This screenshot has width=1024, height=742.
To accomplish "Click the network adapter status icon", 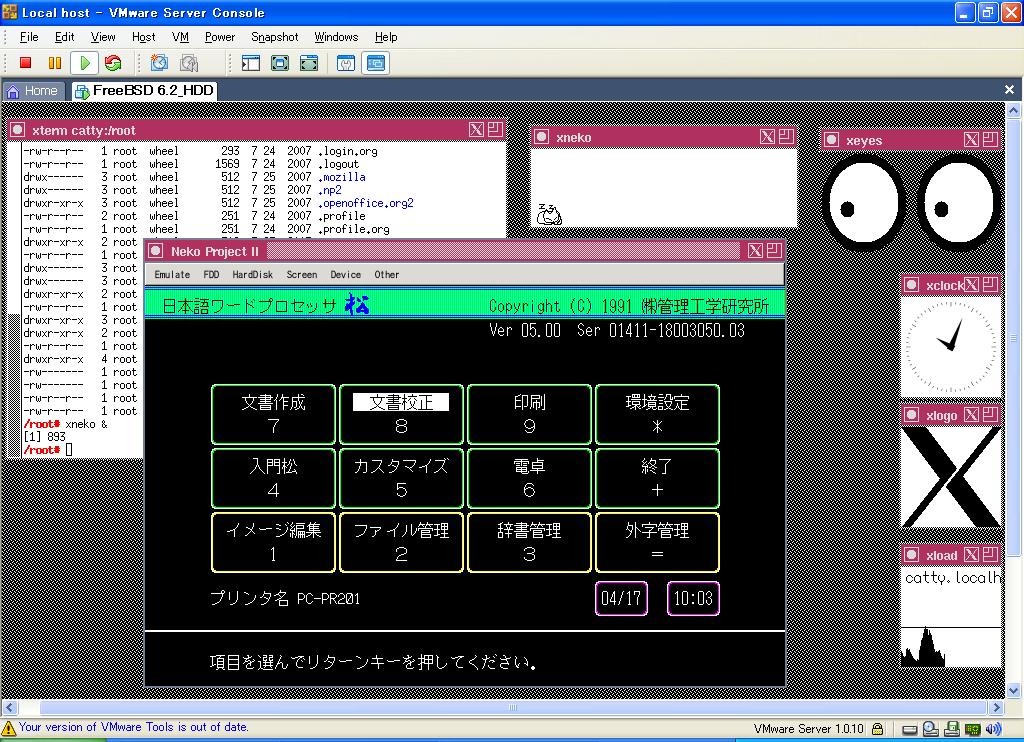I will pyautogui.click(x=972, y=729).
